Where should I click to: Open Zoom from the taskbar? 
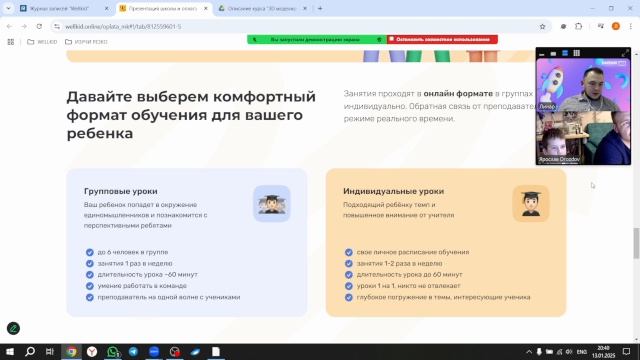point(154,352)
